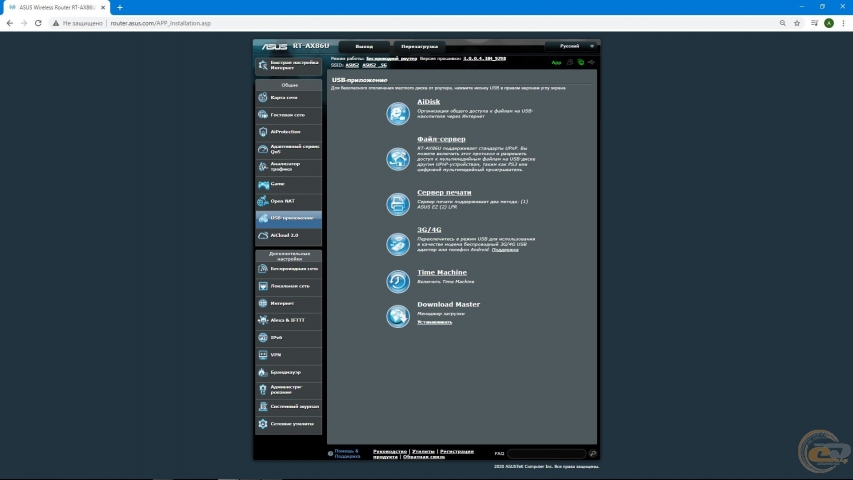Image resolution: width=853 pixels, height=480 pixels.
Task: Open Интернет in sidebar
Action: point(288,303)
